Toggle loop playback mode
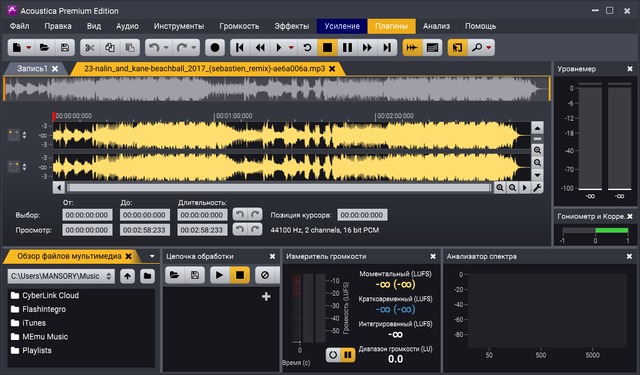 click(x=307, y=48)
